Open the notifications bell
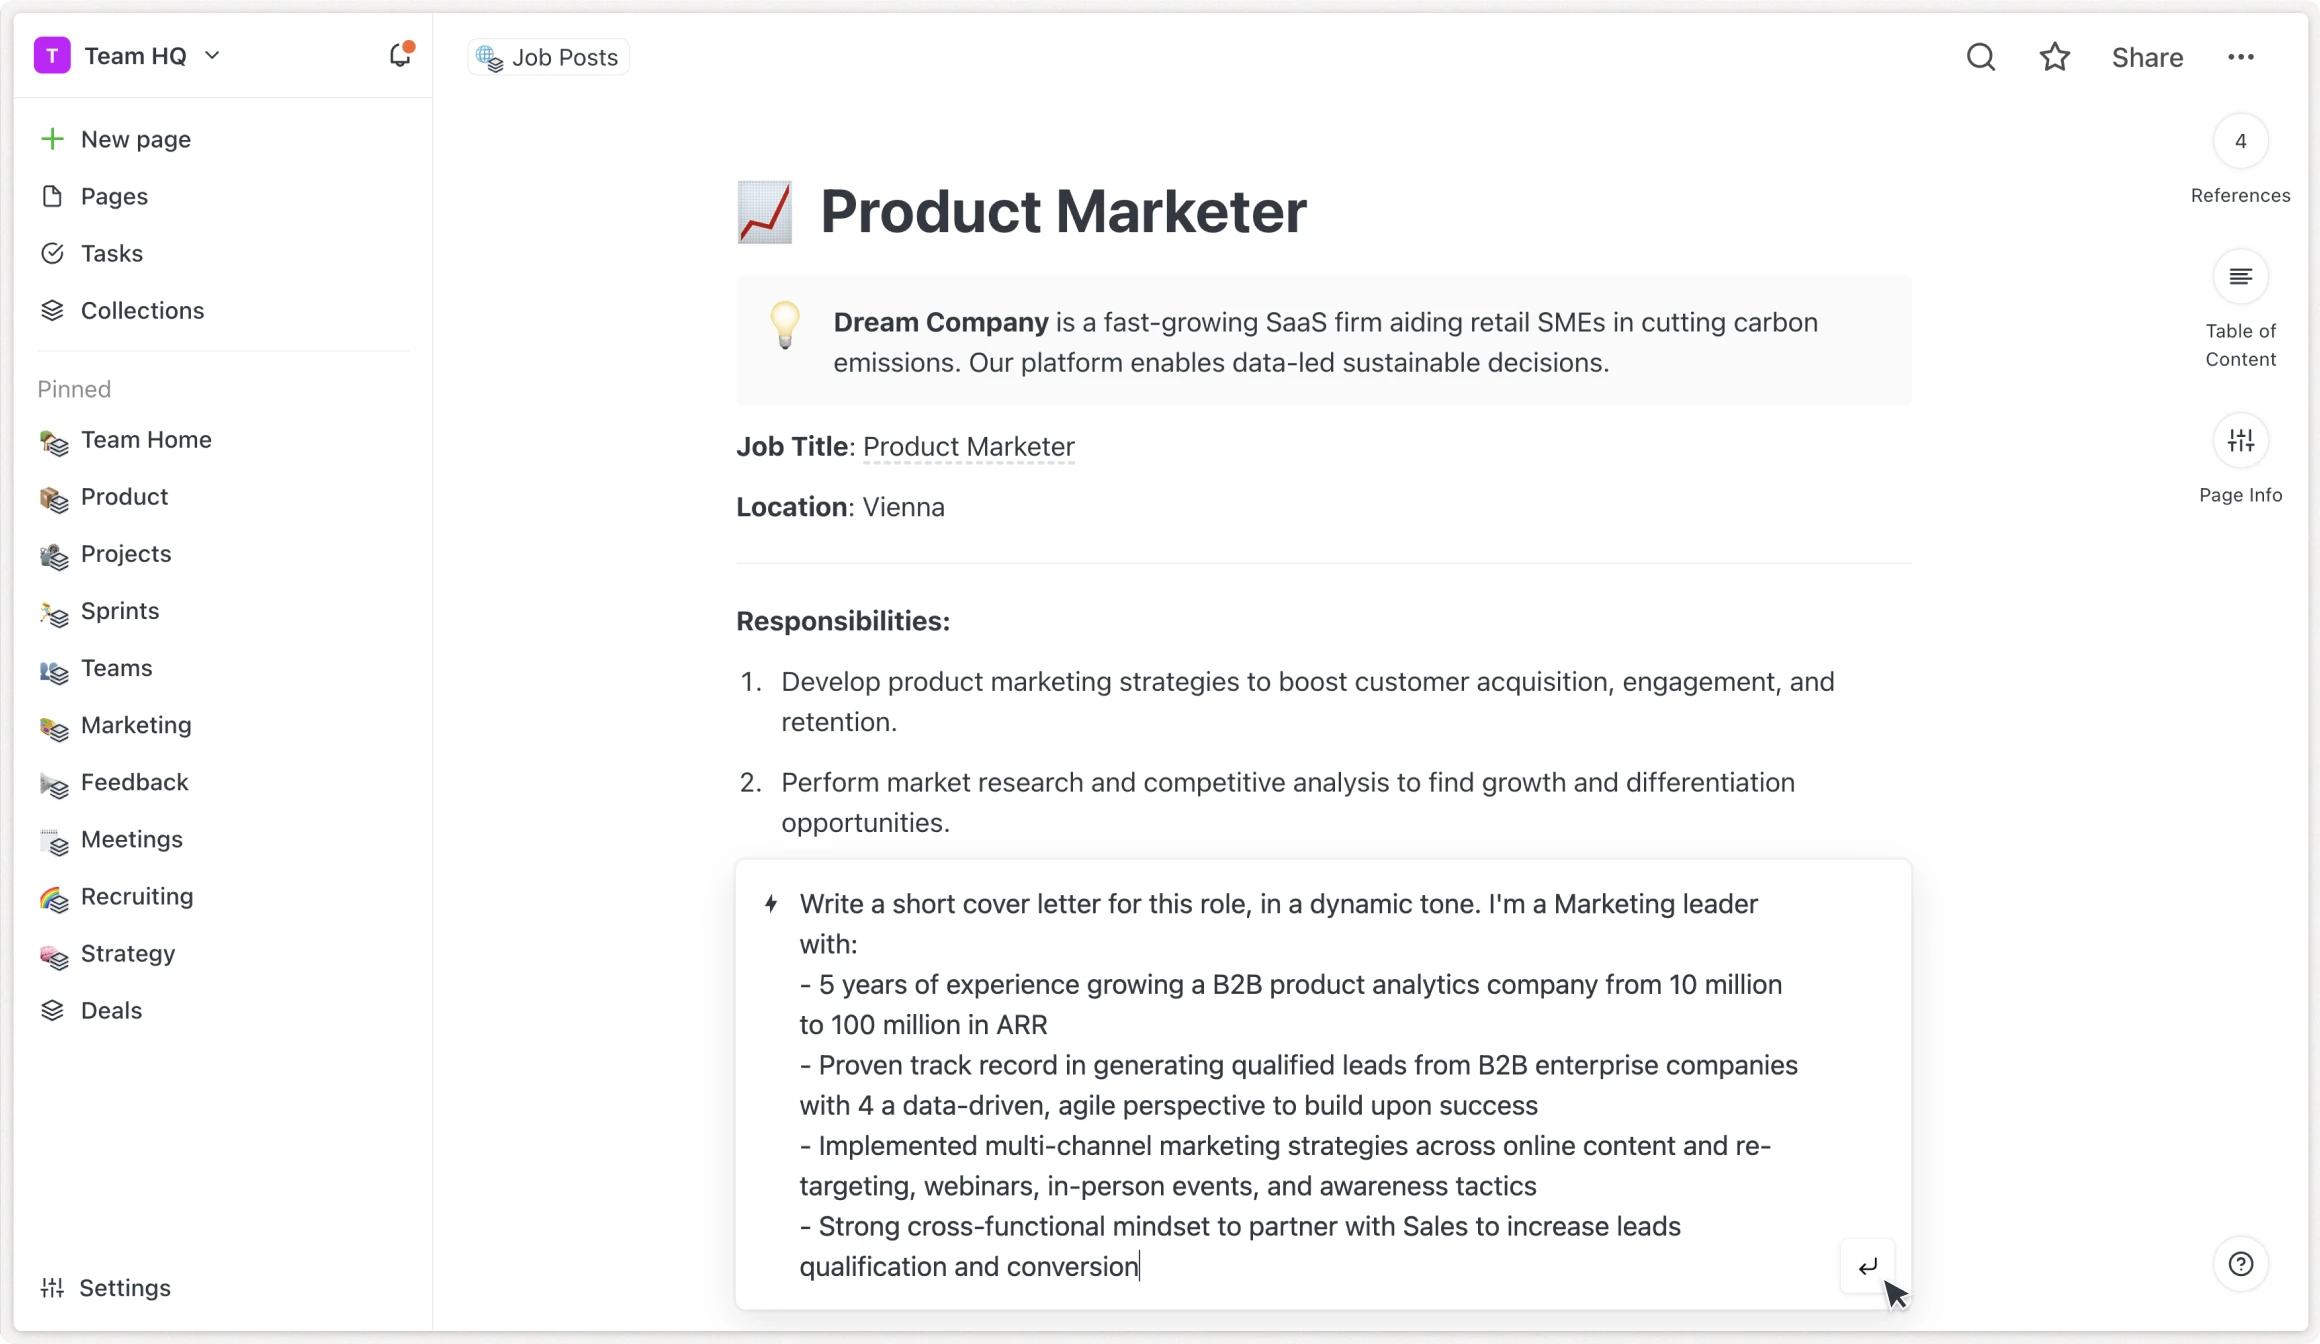This screenshot has height=1344, width=2320. (400, 55)
